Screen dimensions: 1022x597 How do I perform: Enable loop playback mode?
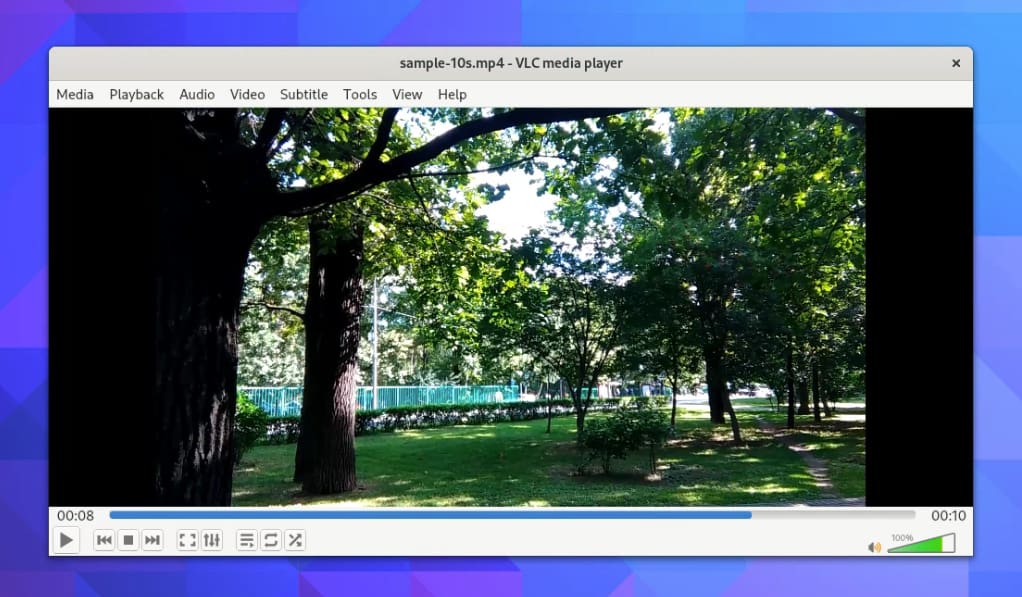point(270,540)
